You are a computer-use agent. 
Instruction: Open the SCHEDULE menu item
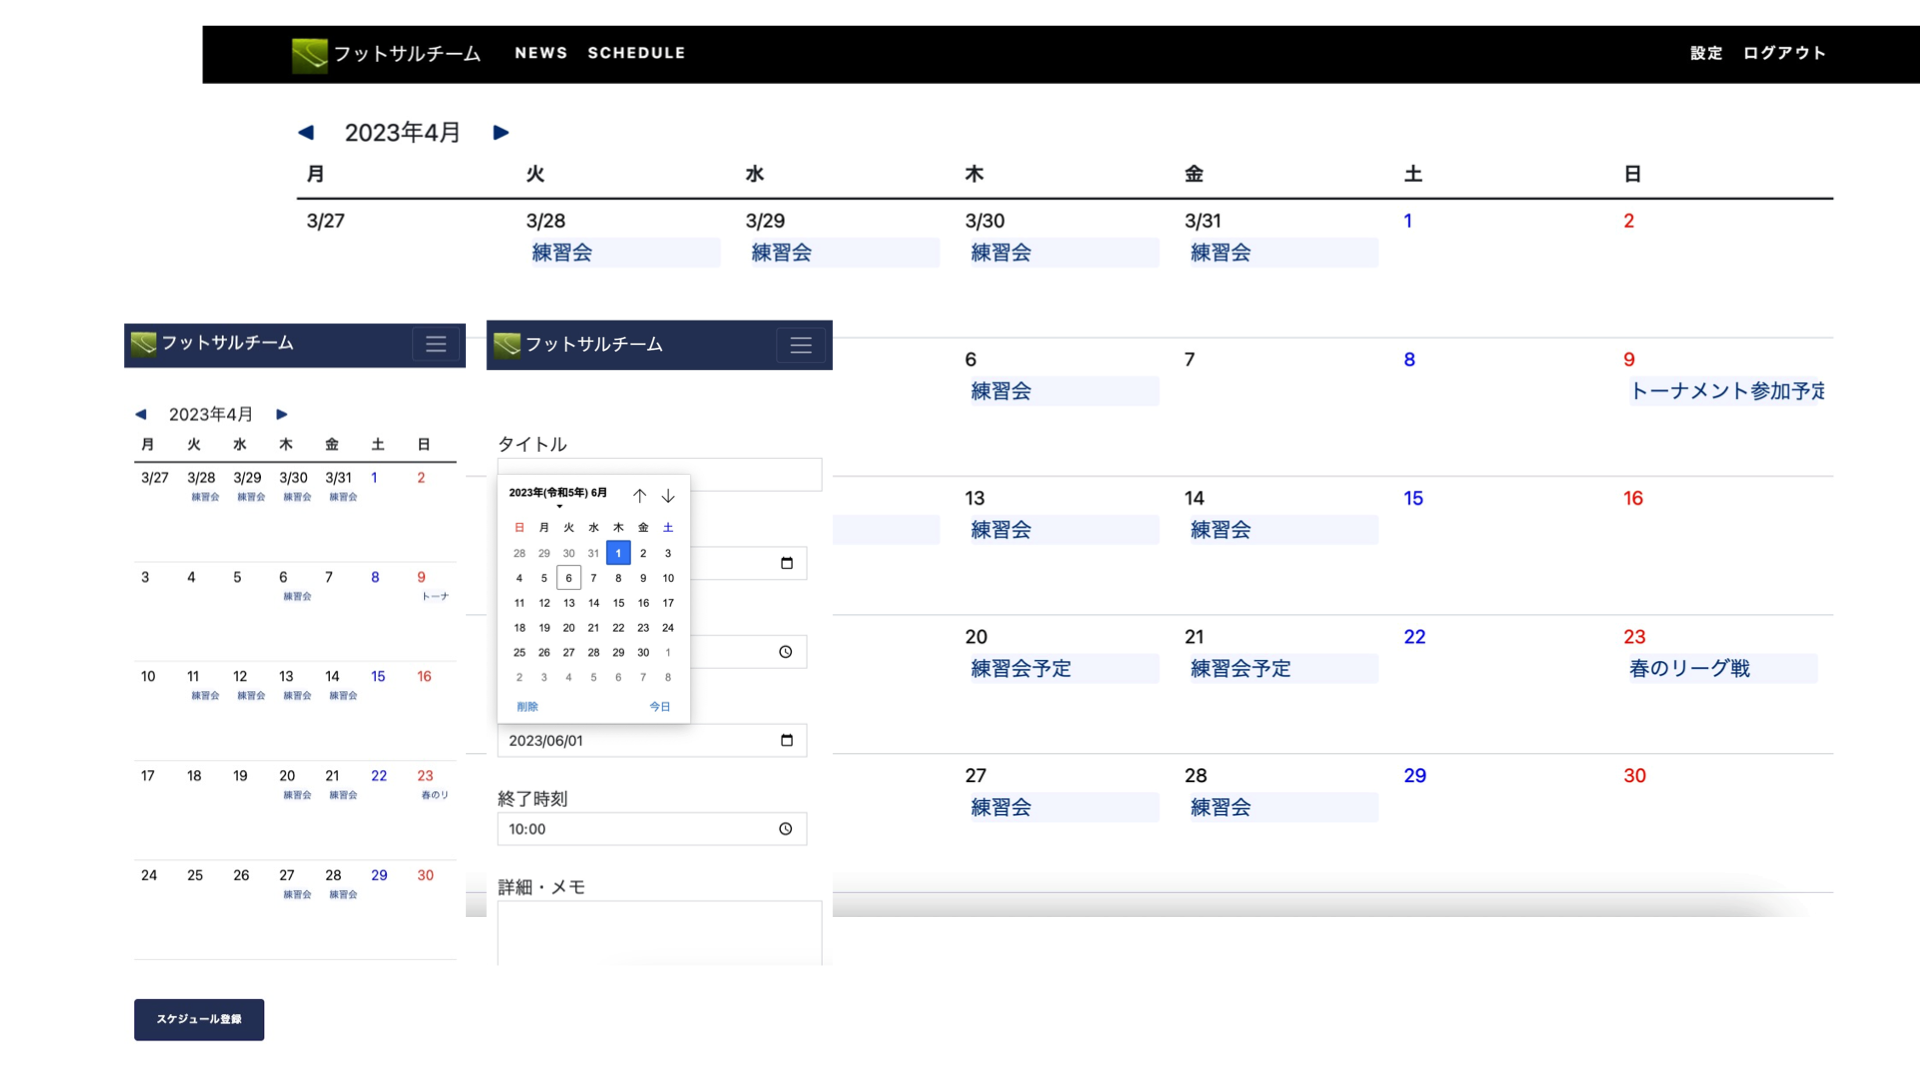tap(636, 53)
